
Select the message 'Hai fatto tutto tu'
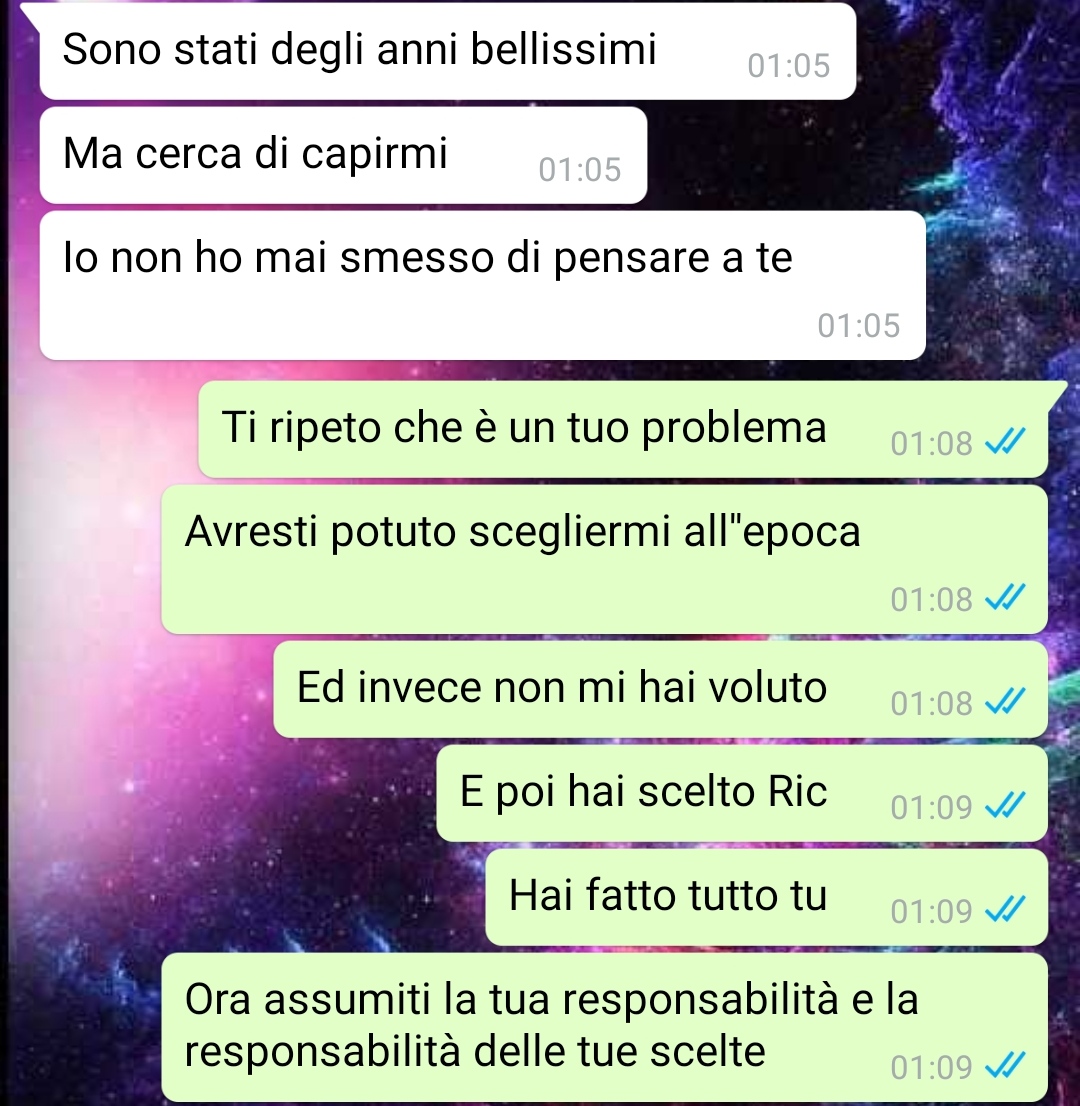(766, 897)
